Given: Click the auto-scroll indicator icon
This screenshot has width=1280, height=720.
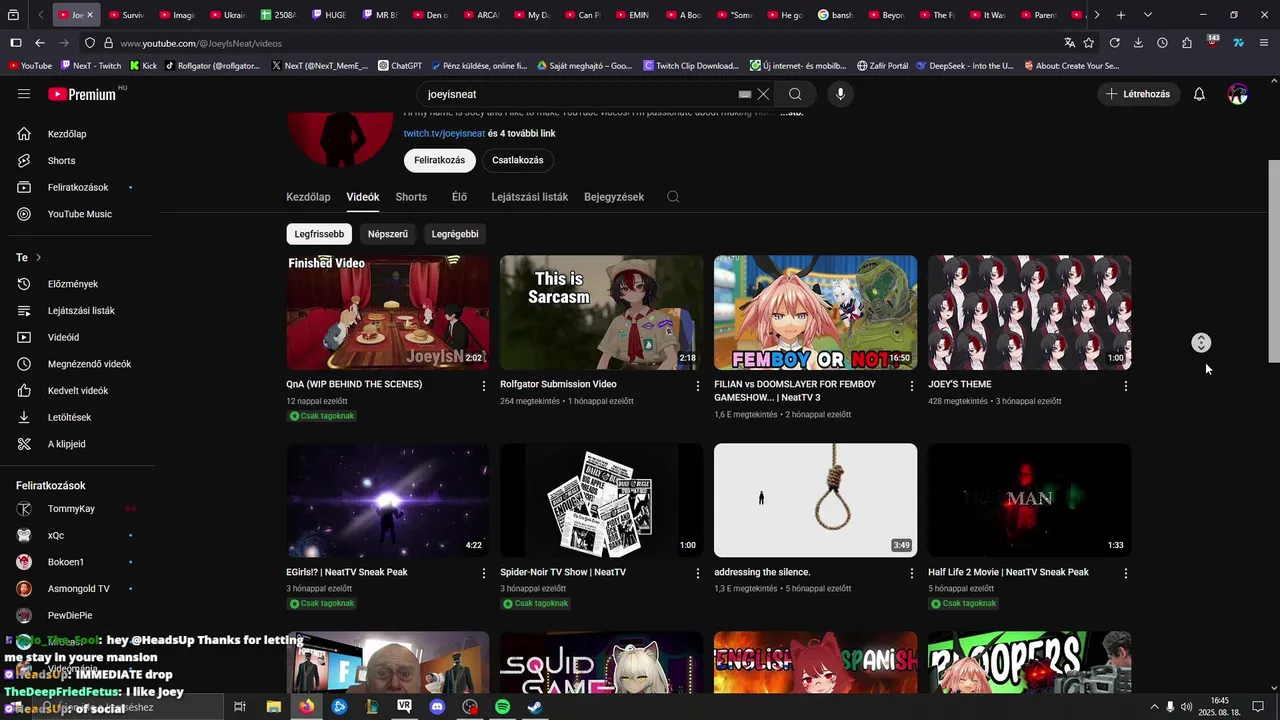Looking at the screenshot, I should [x=1201, y=343].
